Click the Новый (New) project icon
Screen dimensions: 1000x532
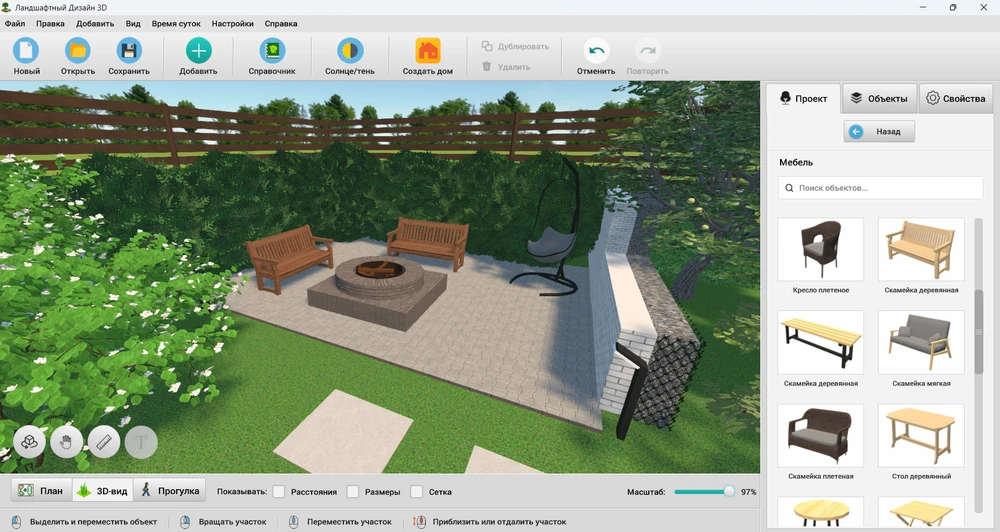click(26, 51)
